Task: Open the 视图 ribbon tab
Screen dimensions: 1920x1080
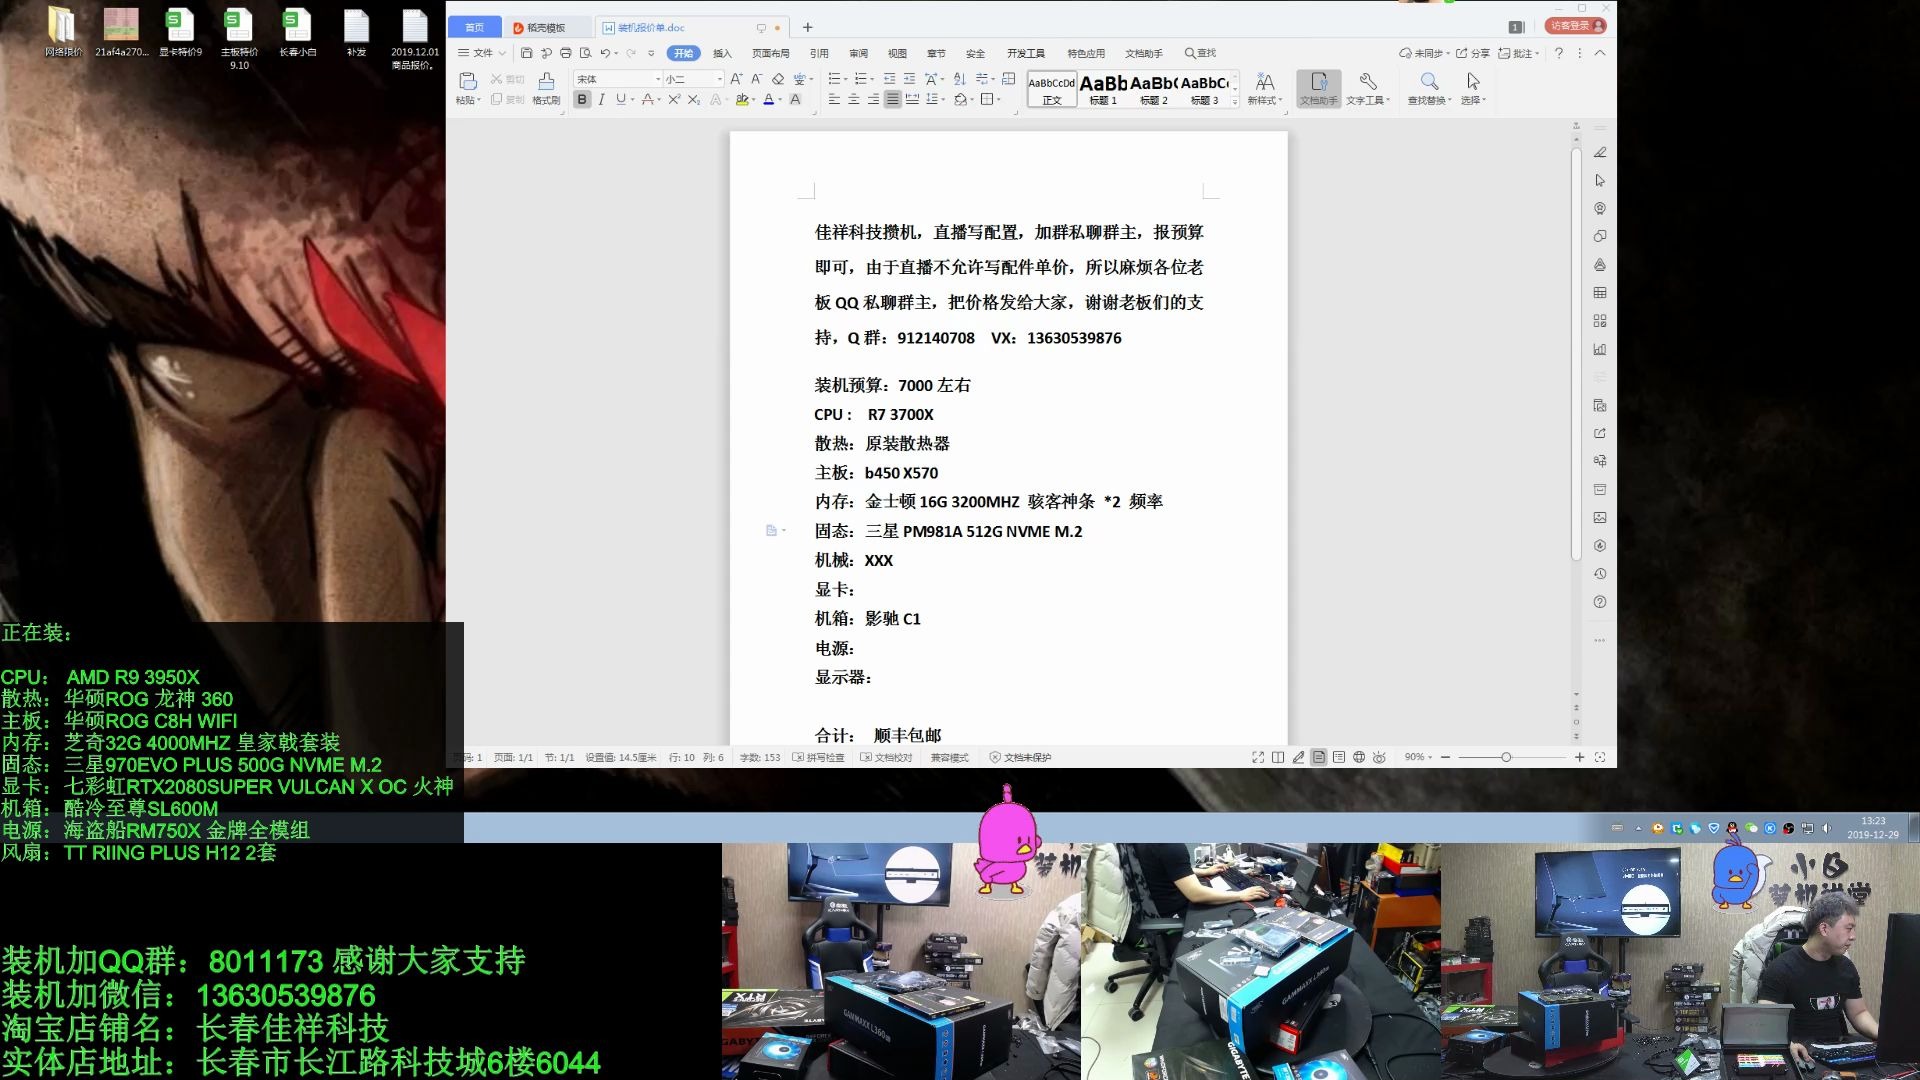Action: click(897, 53)
